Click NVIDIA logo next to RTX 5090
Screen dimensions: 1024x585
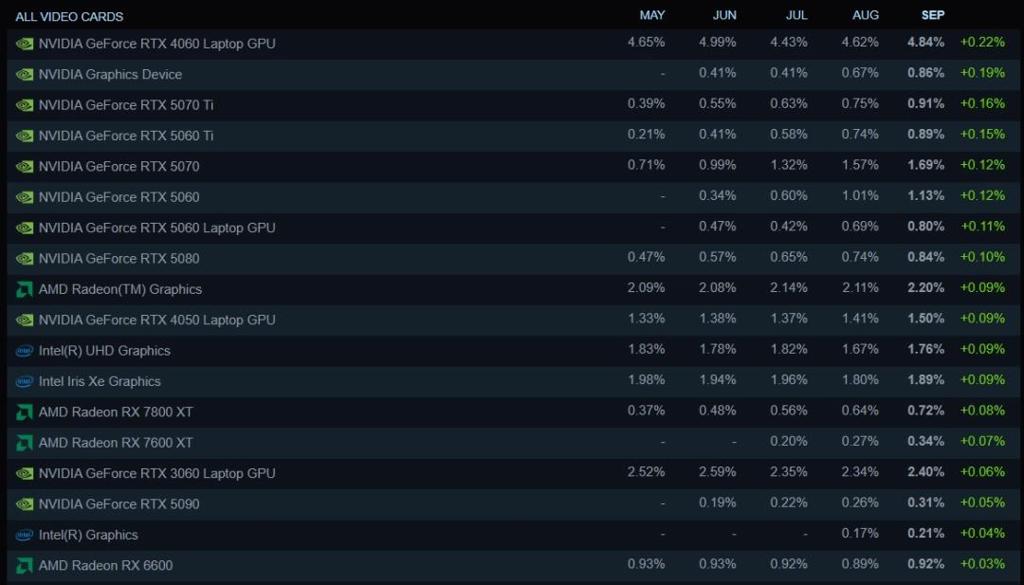[x=25, y=504]
